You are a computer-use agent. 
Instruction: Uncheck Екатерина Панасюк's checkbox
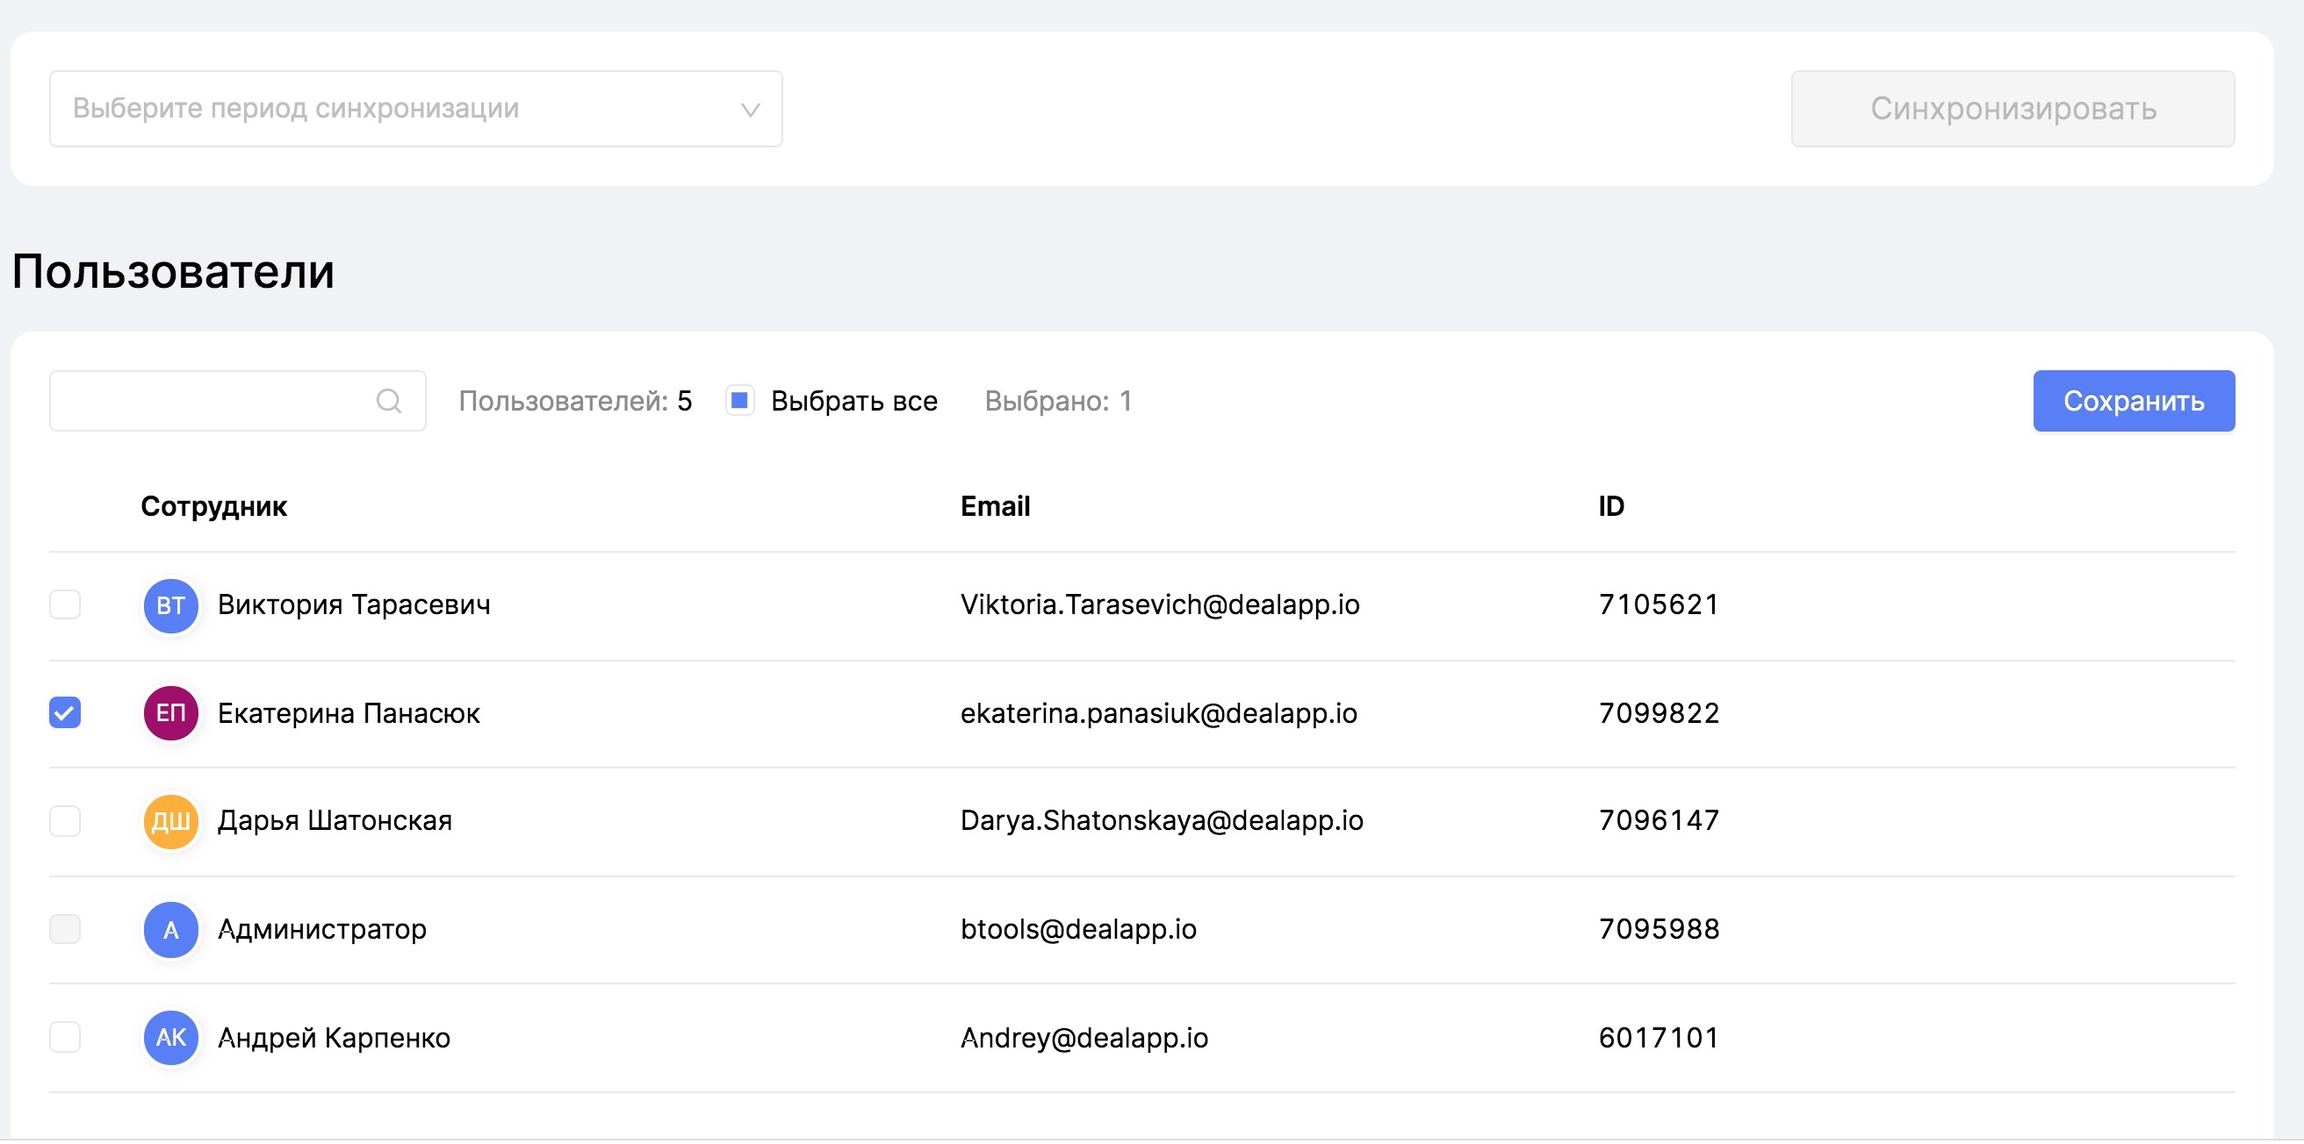pos(65,713)
